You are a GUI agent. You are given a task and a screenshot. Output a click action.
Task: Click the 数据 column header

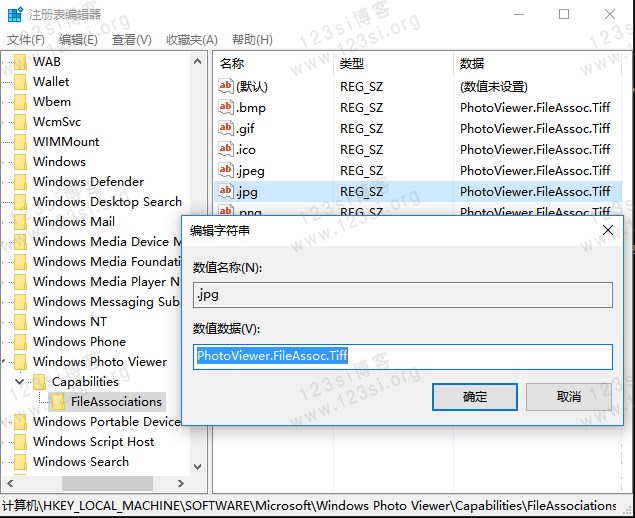click(472, 64)
